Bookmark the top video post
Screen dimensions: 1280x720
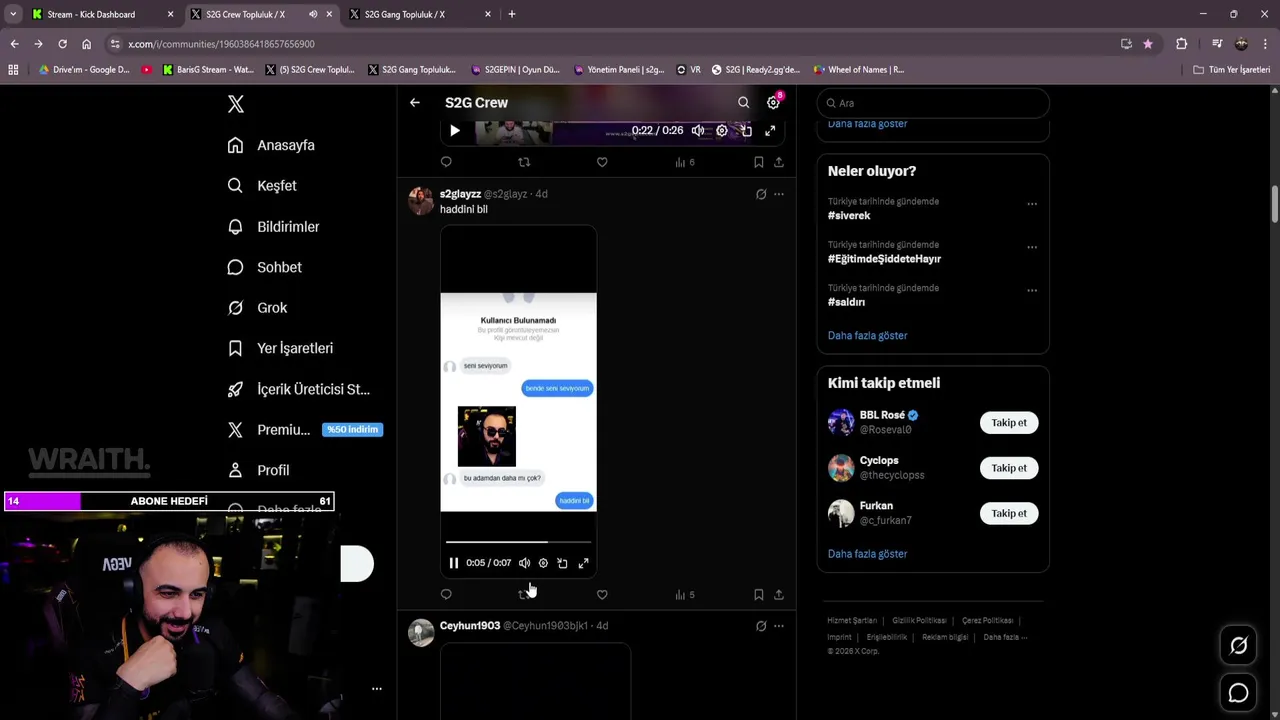(758, 162)
